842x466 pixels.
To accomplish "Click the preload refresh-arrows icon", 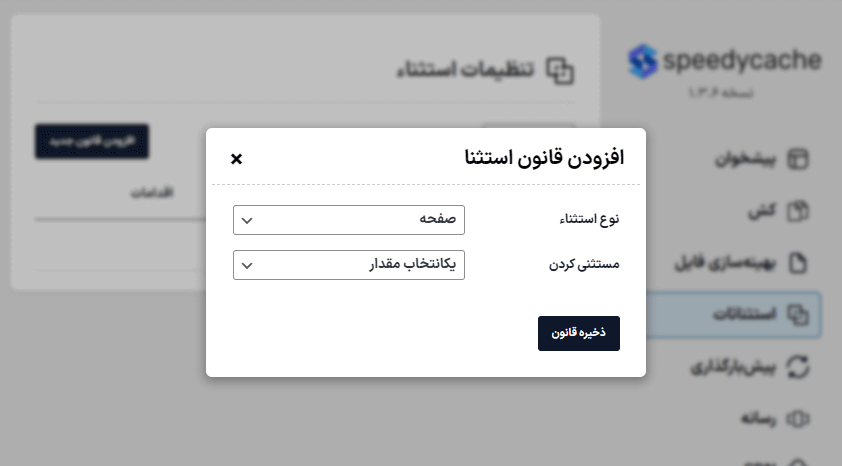I will tap(798, 366).
